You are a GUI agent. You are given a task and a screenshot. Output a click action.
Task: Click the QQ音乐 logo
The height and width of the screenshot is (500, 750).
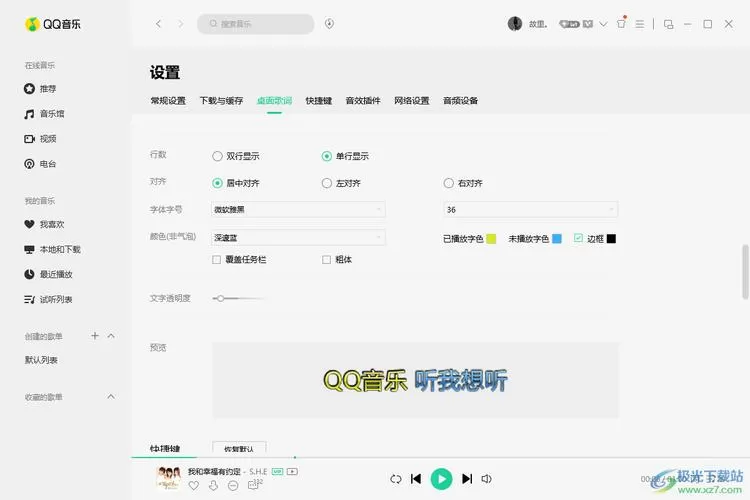point(53,24)
